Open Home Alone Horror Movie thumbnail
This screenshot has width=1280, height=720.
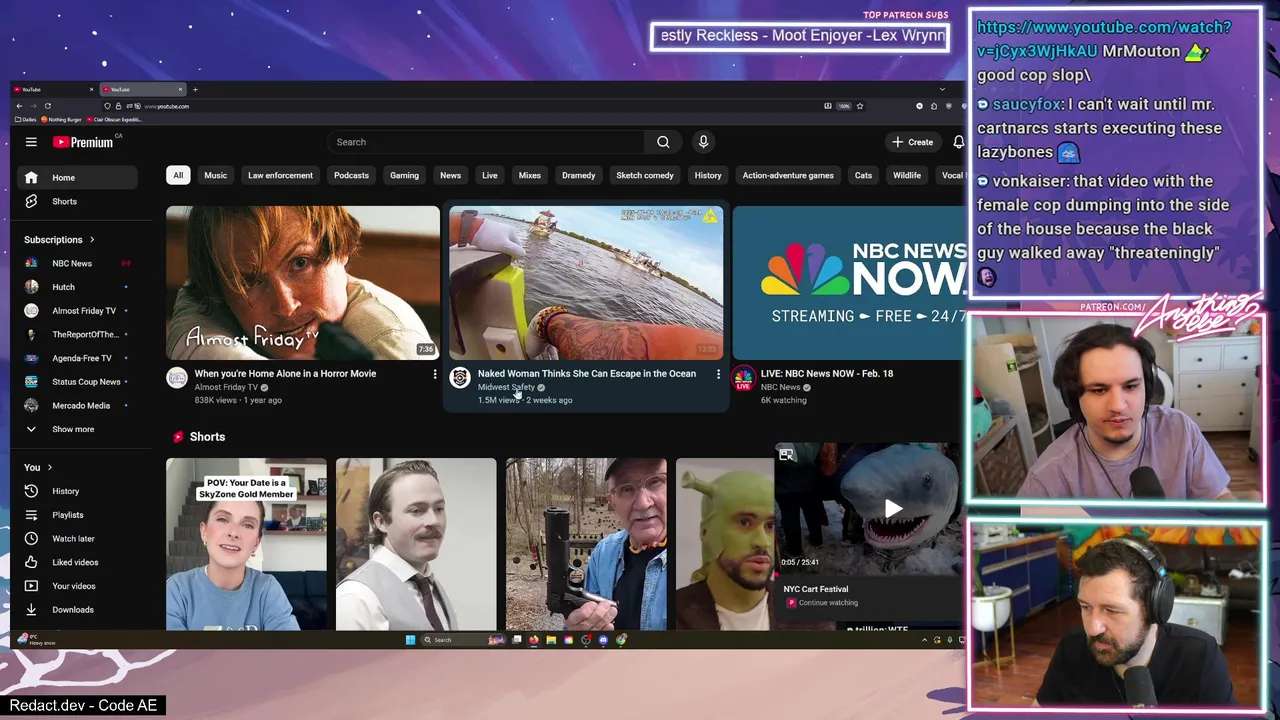[303, 283]
